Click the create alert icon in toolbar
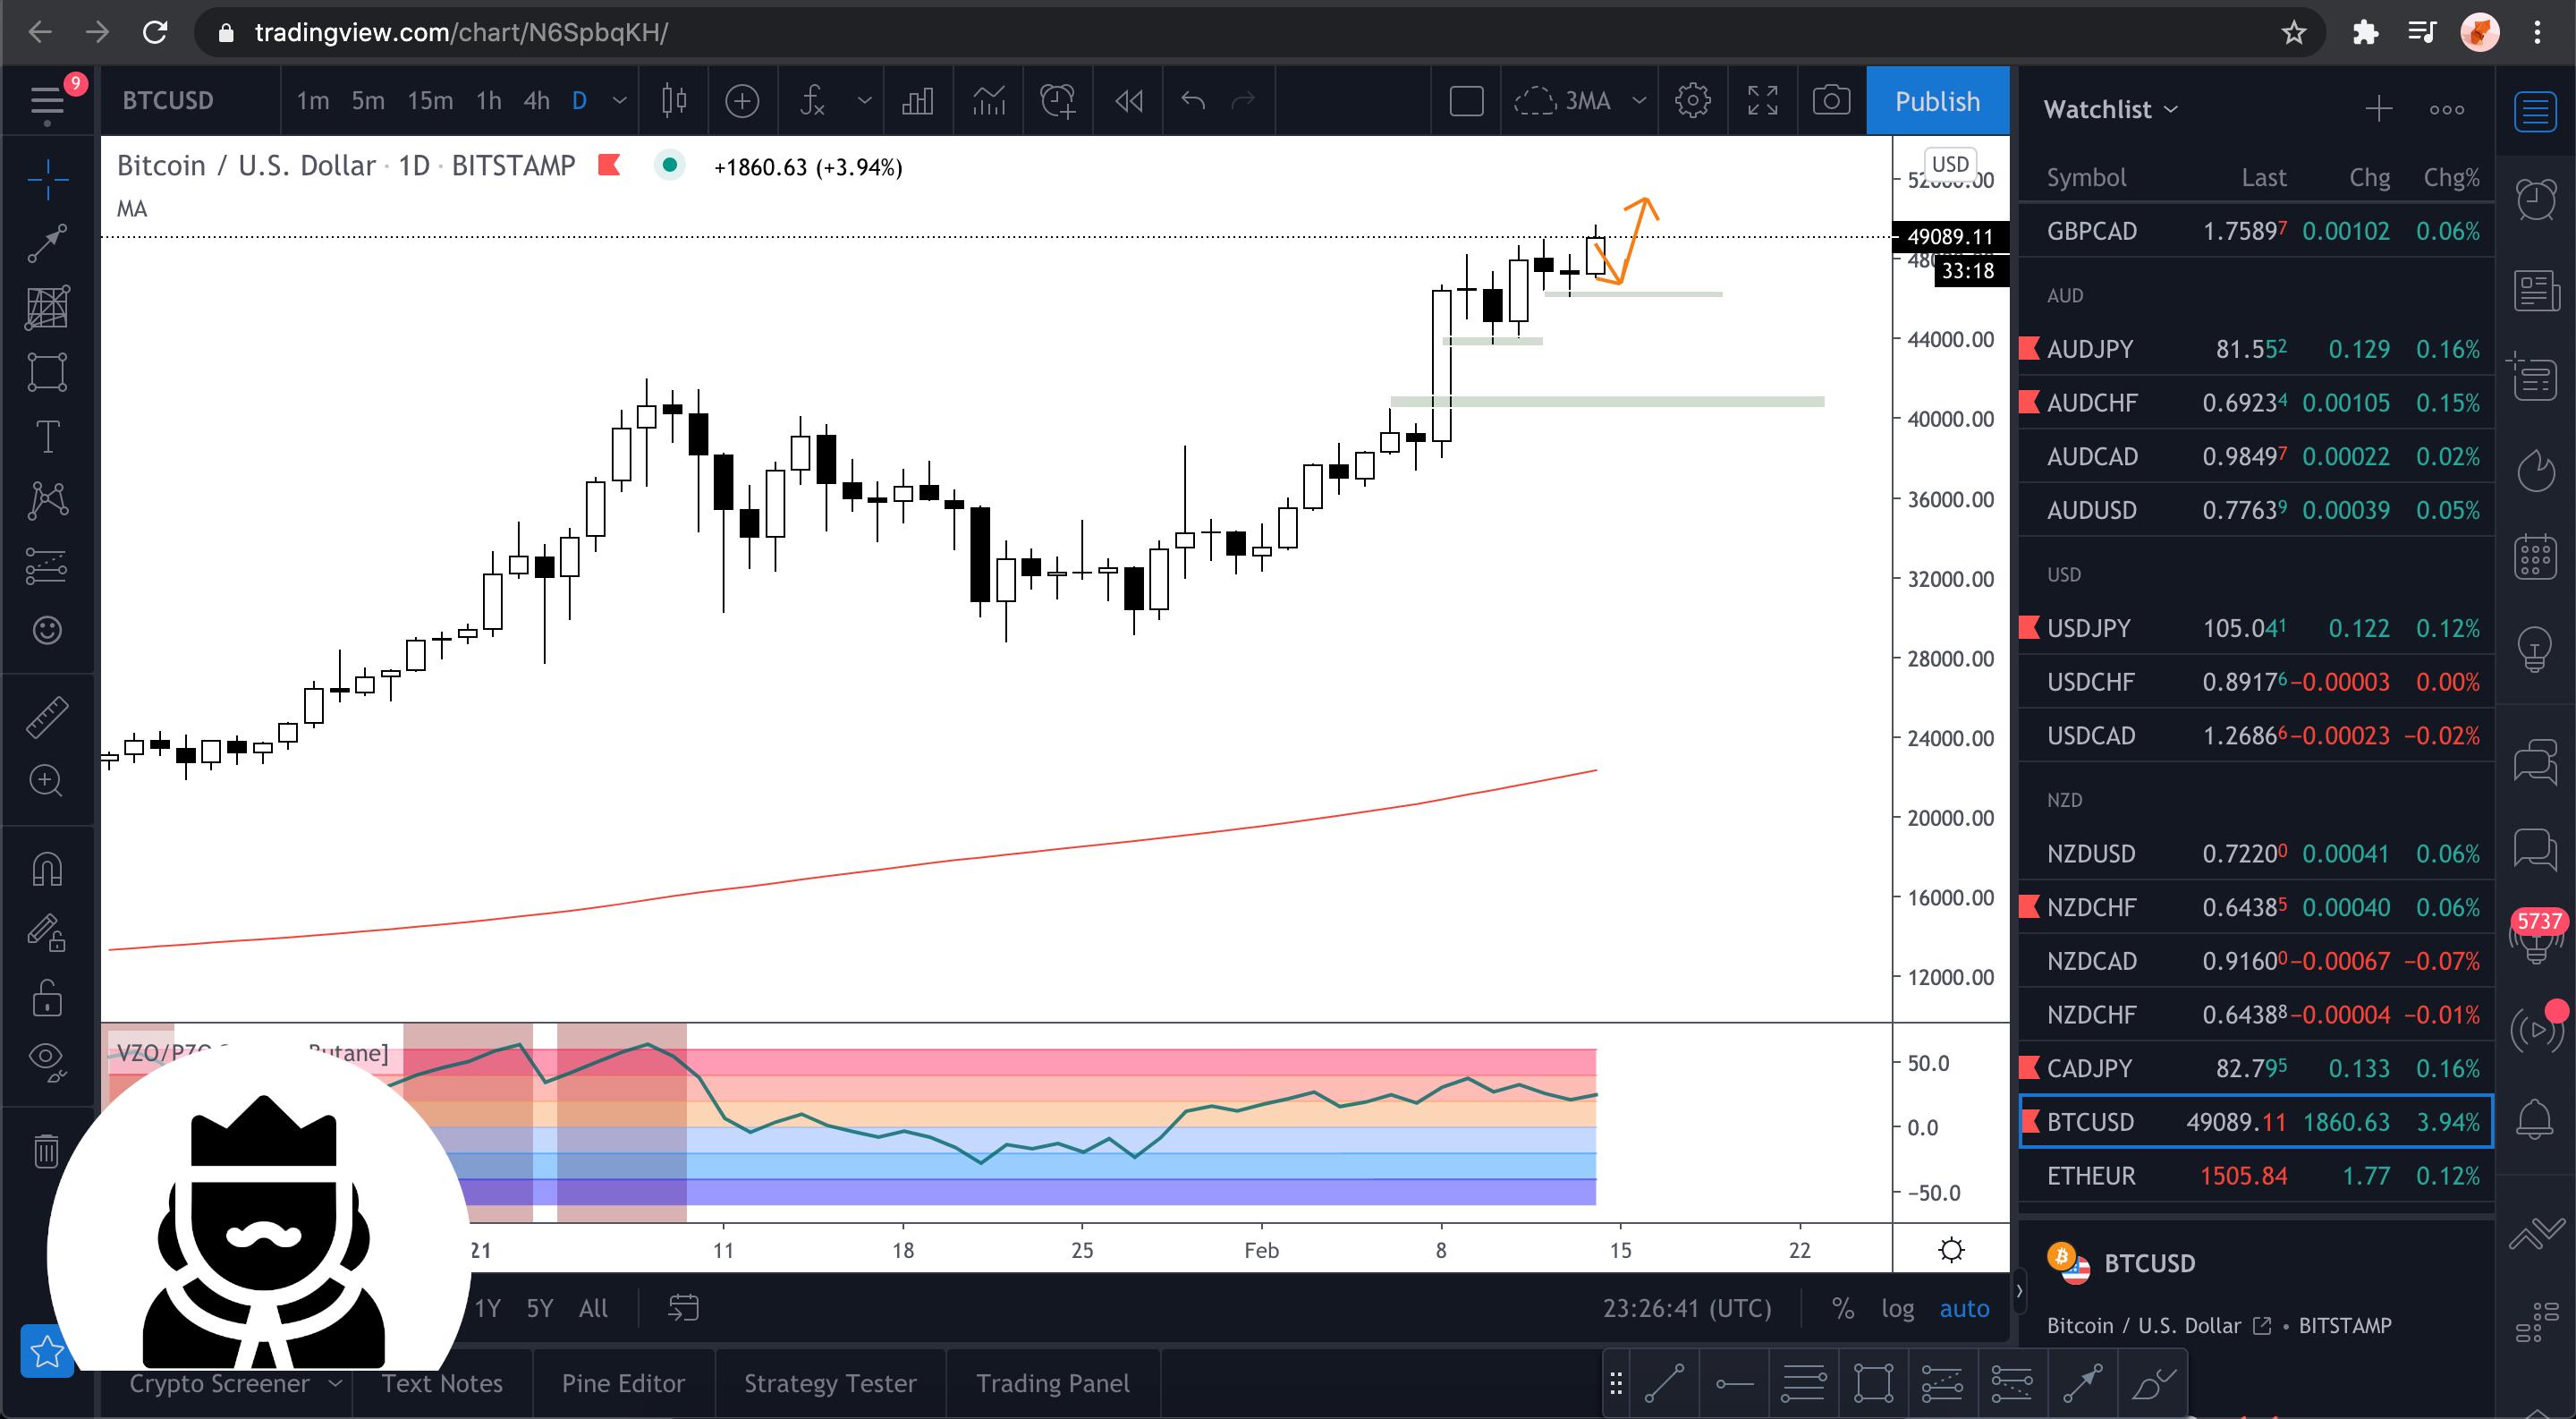This screenshot has height=1419, width=2576. click(x=1057, y=101)
